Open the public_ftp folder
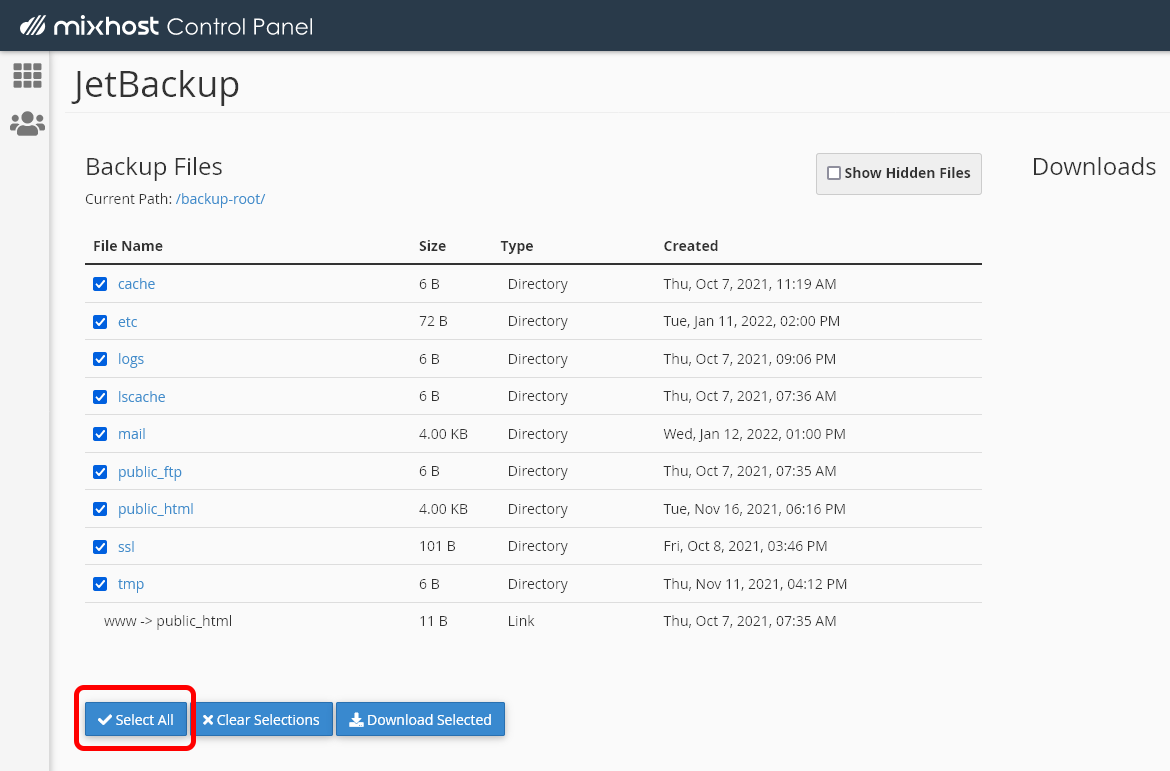 pos(149,472)
